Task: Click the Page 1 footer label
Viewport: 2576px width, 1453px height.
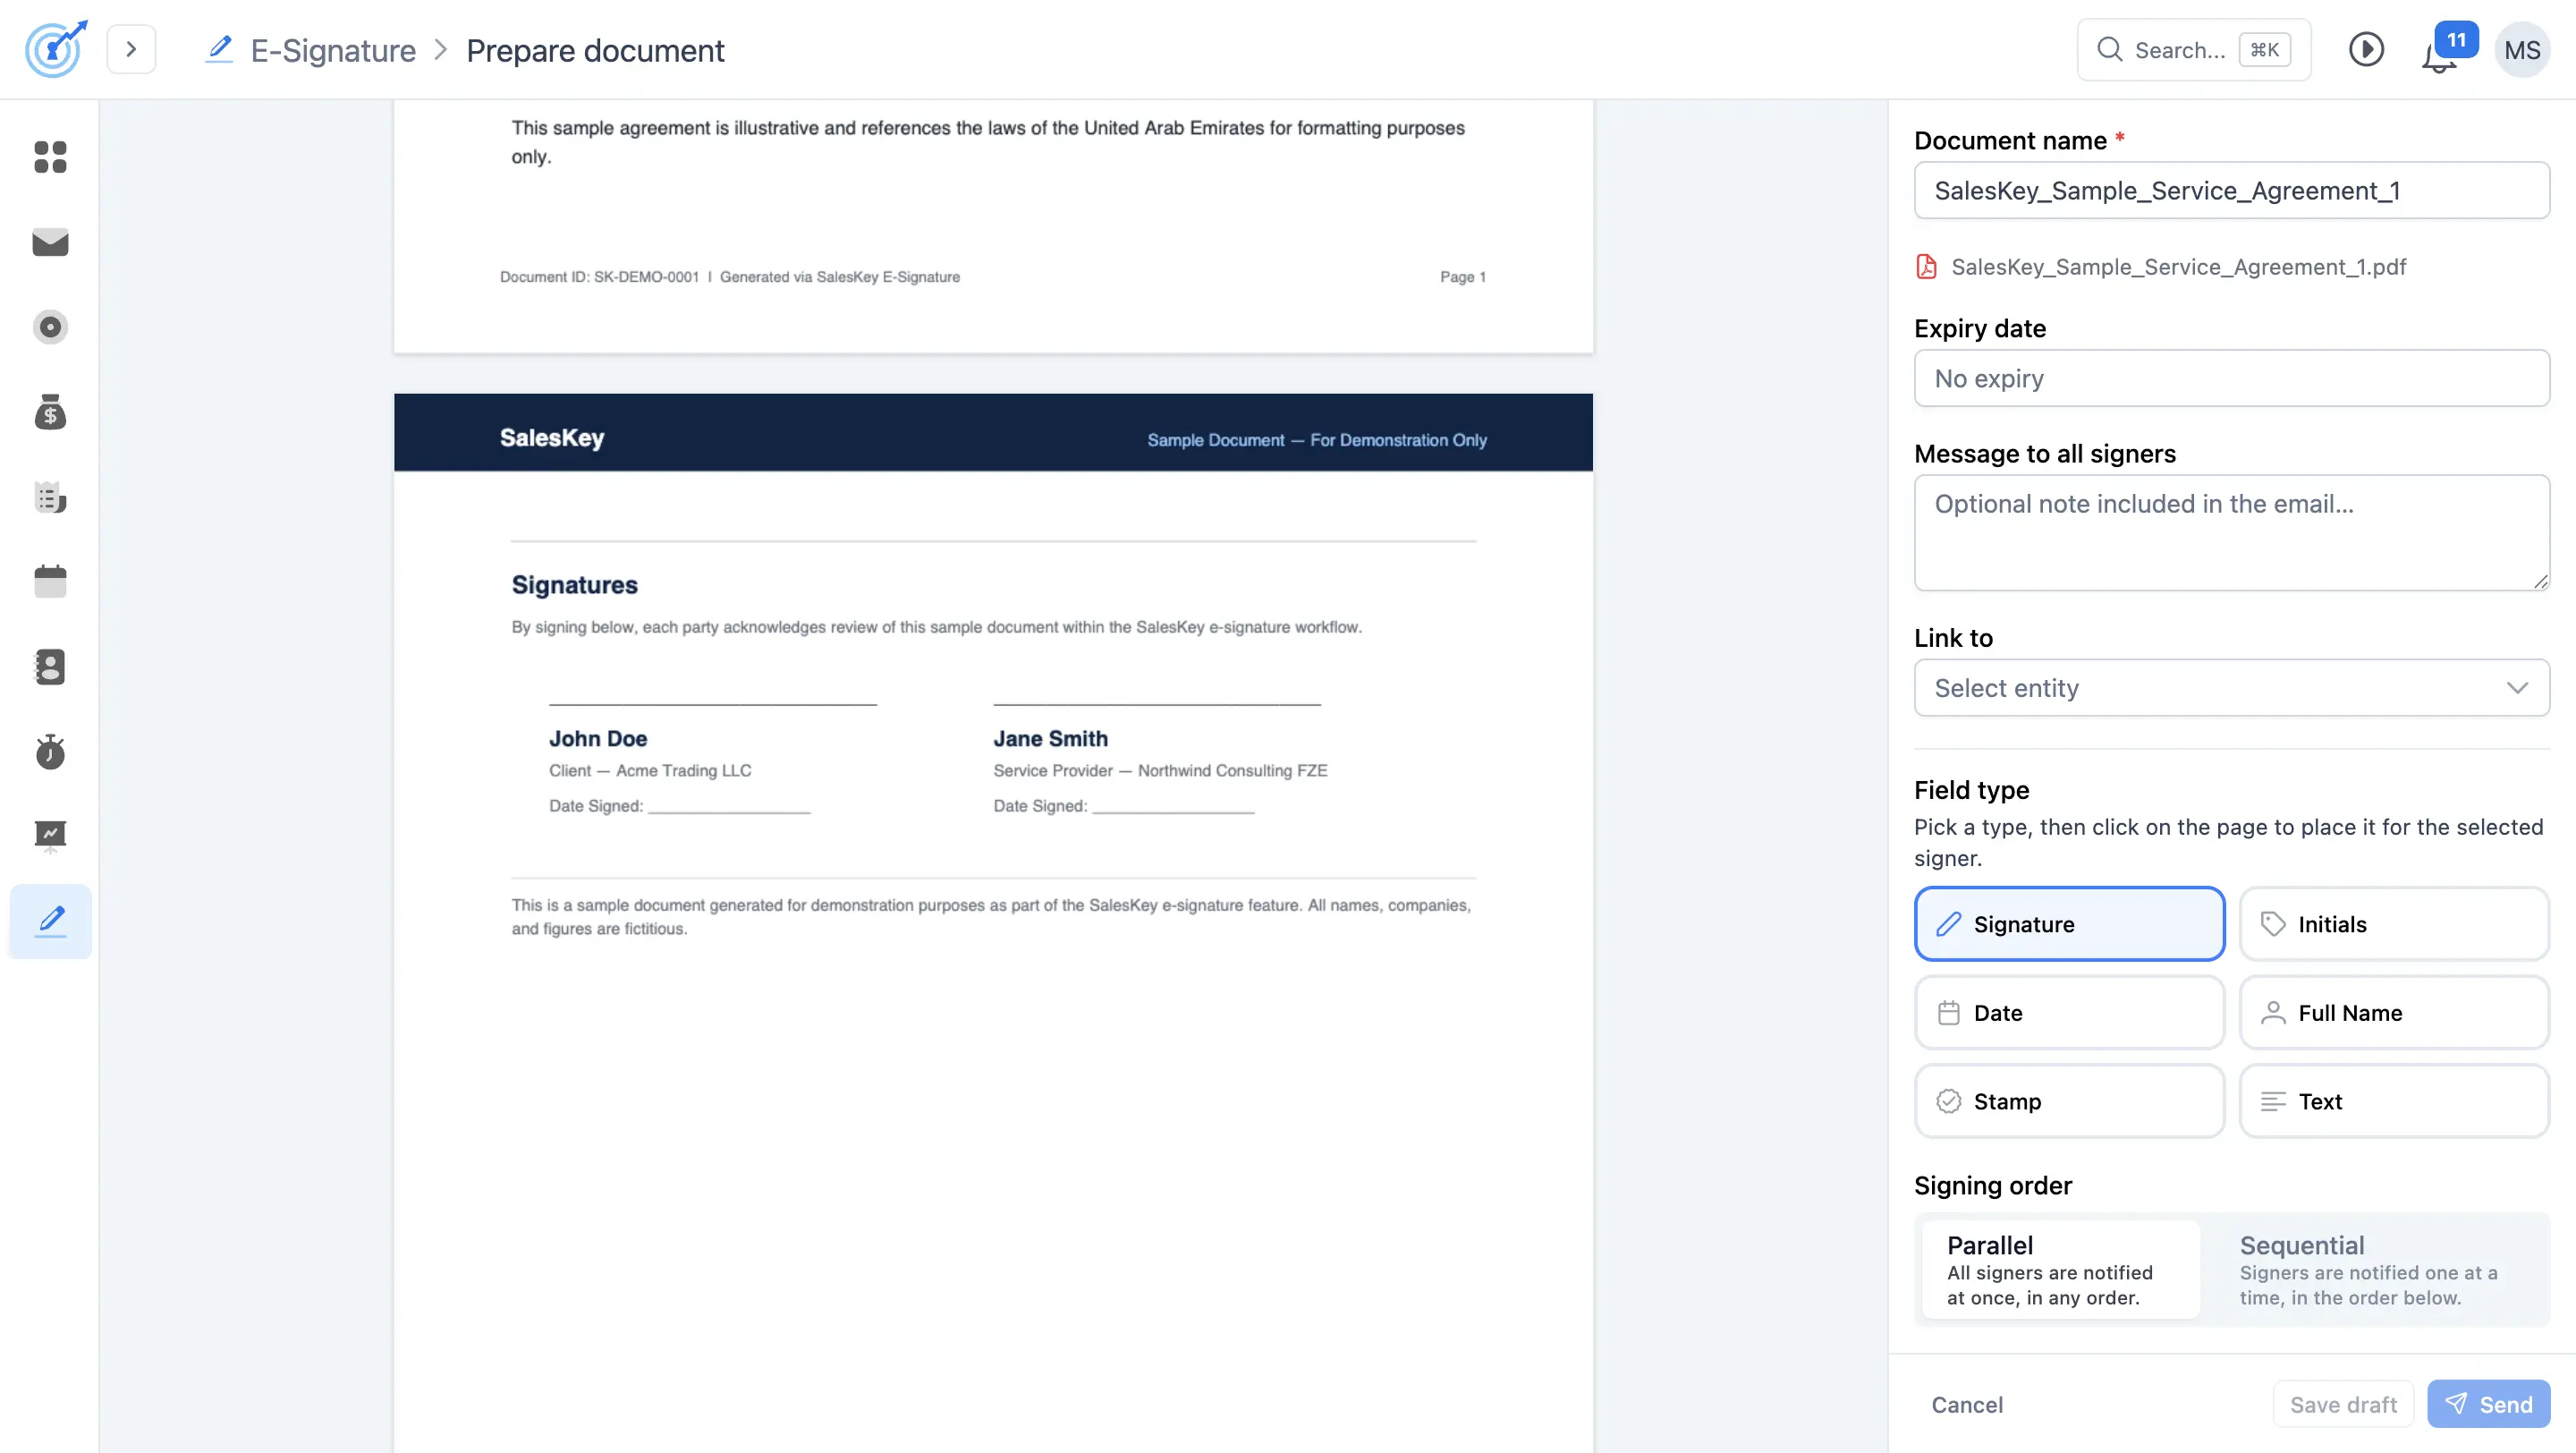Action: (1462, 277)
